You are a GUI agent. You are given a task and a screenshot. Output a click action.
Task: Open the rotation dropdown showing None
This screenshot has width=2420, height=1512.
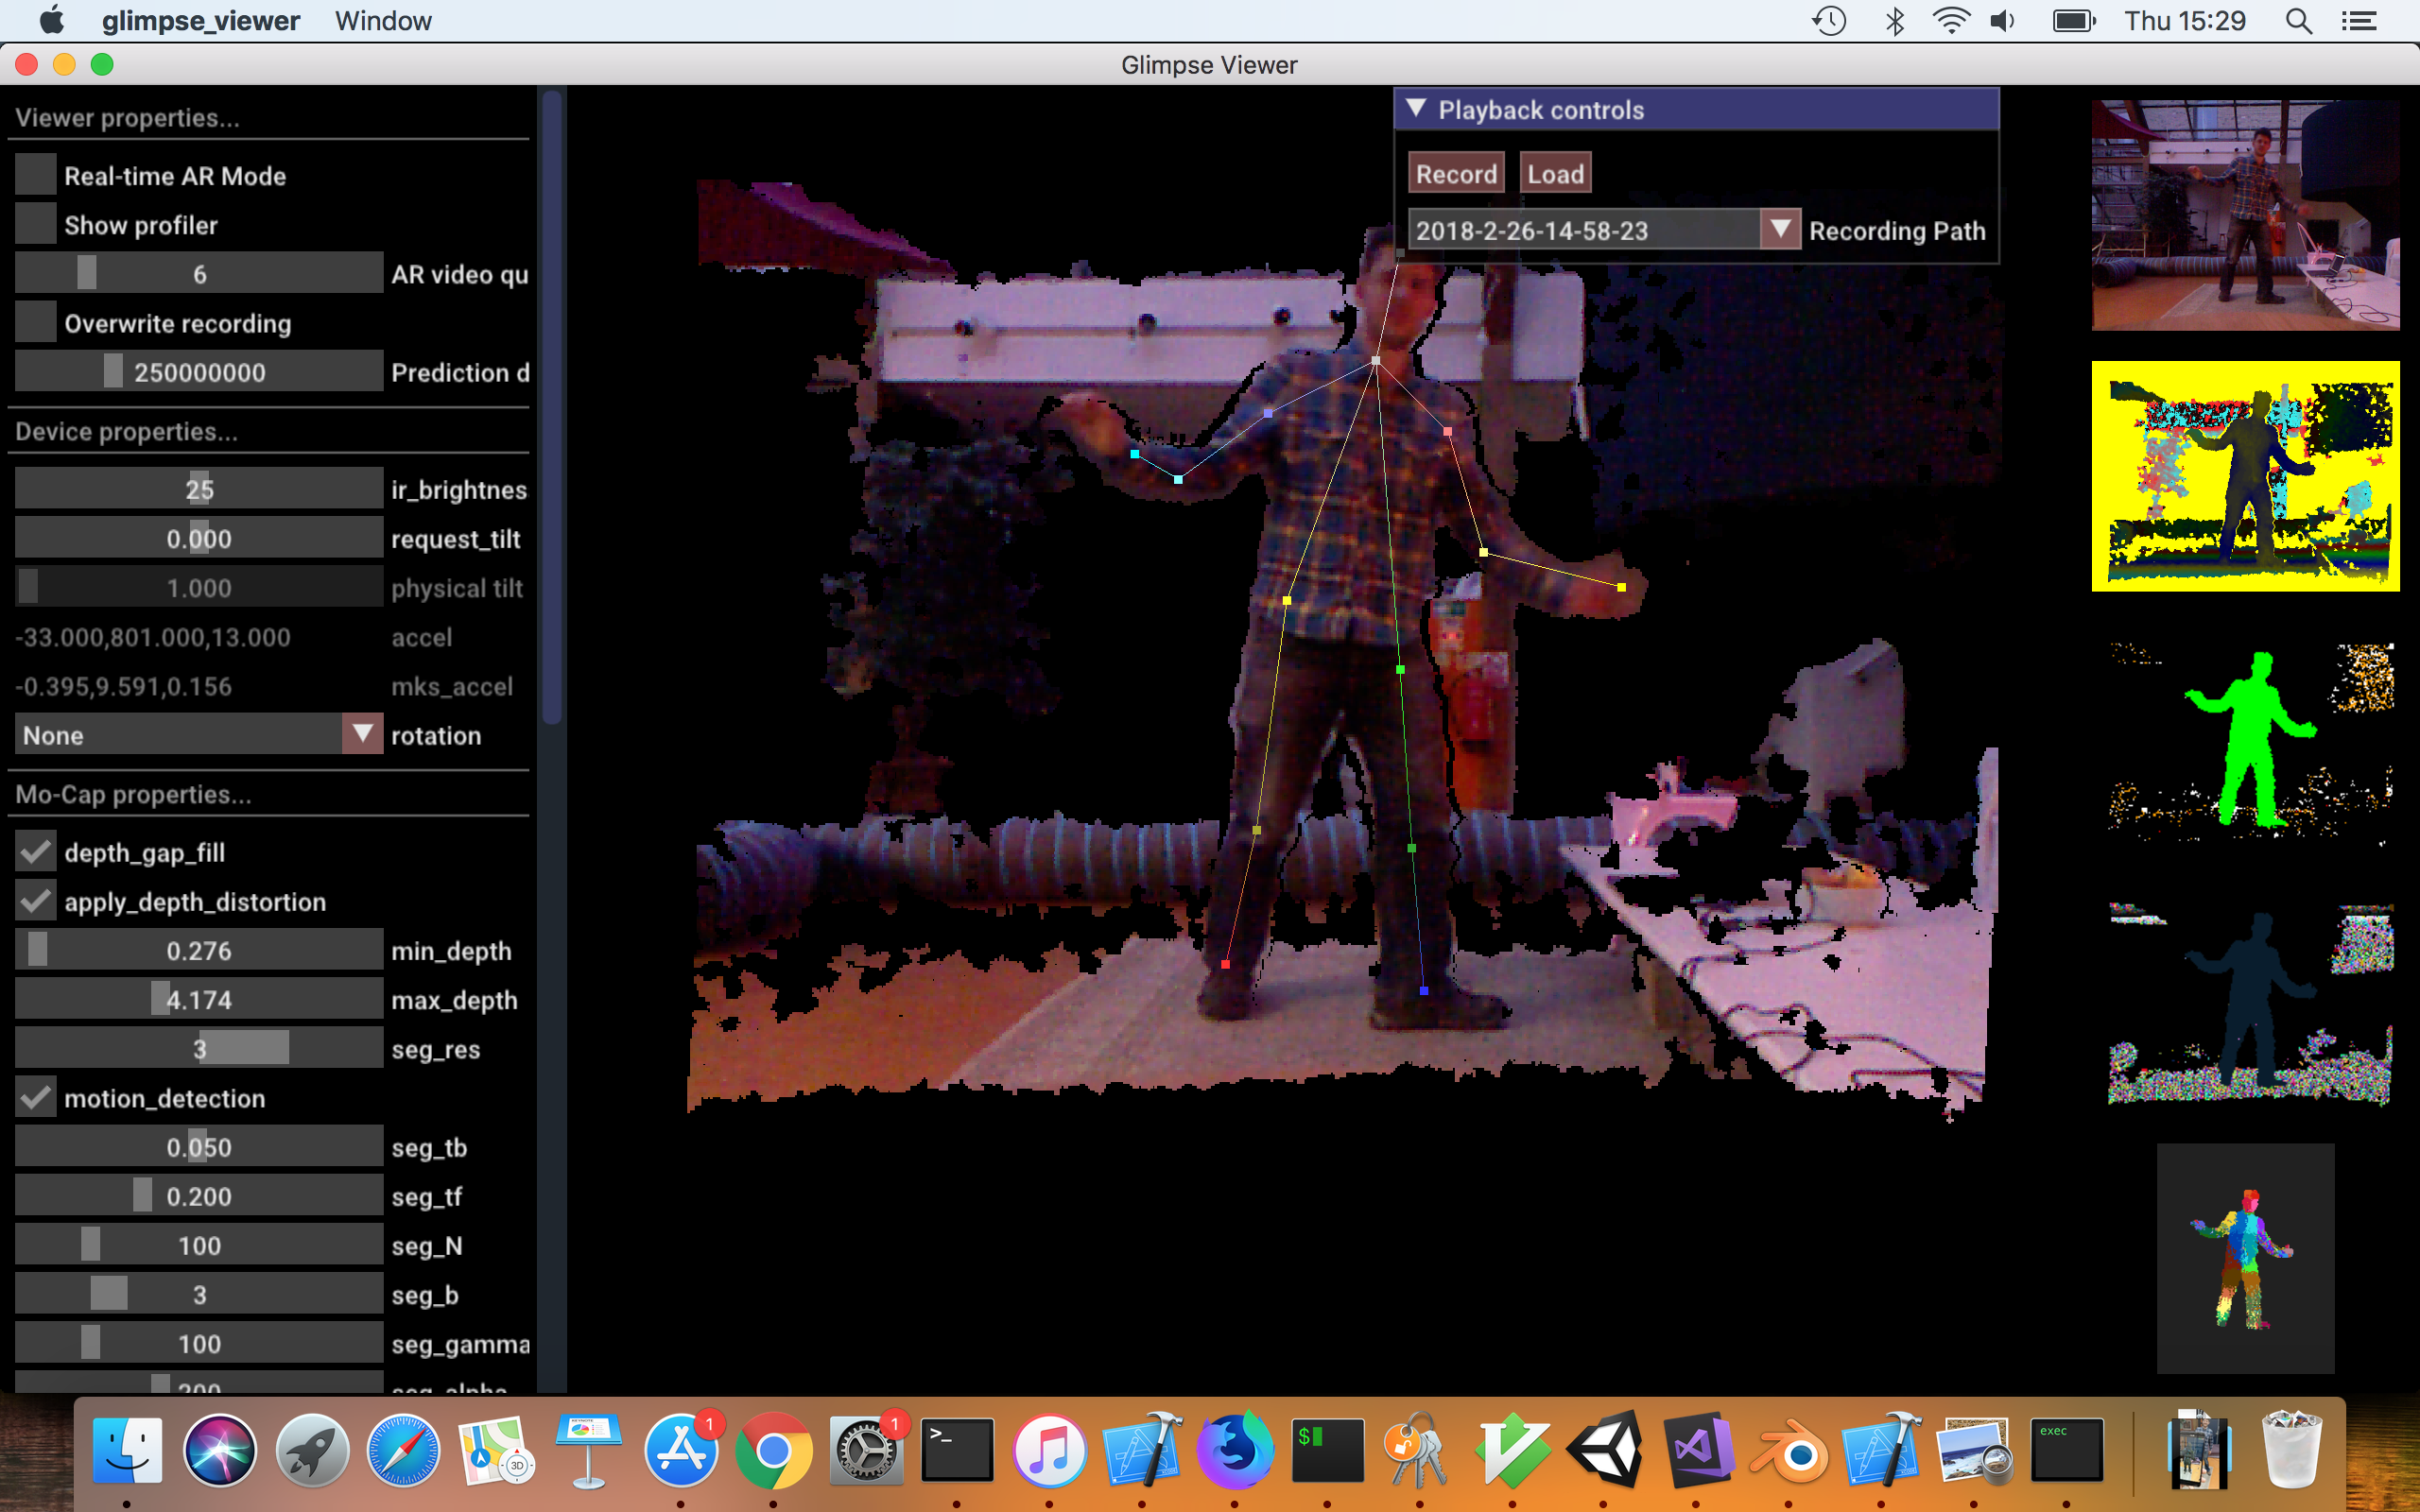362,734
